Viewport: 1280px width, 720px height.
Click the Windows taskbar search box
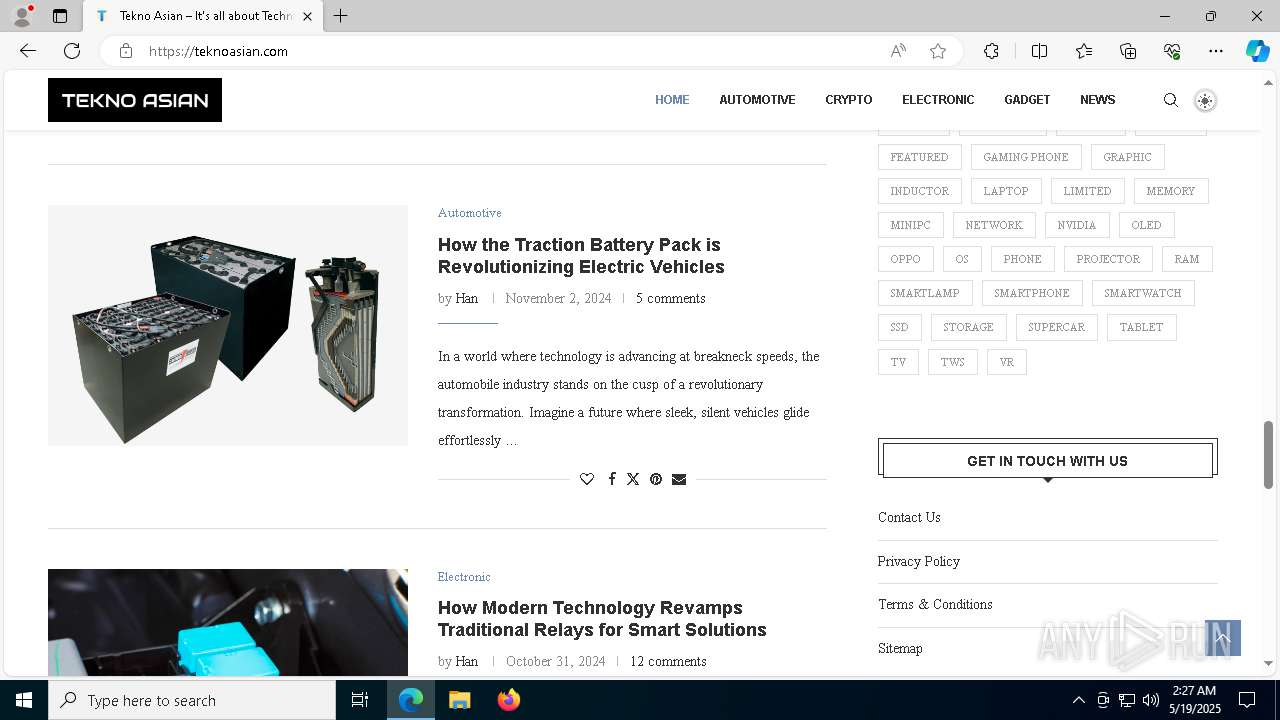coord(192,700)
